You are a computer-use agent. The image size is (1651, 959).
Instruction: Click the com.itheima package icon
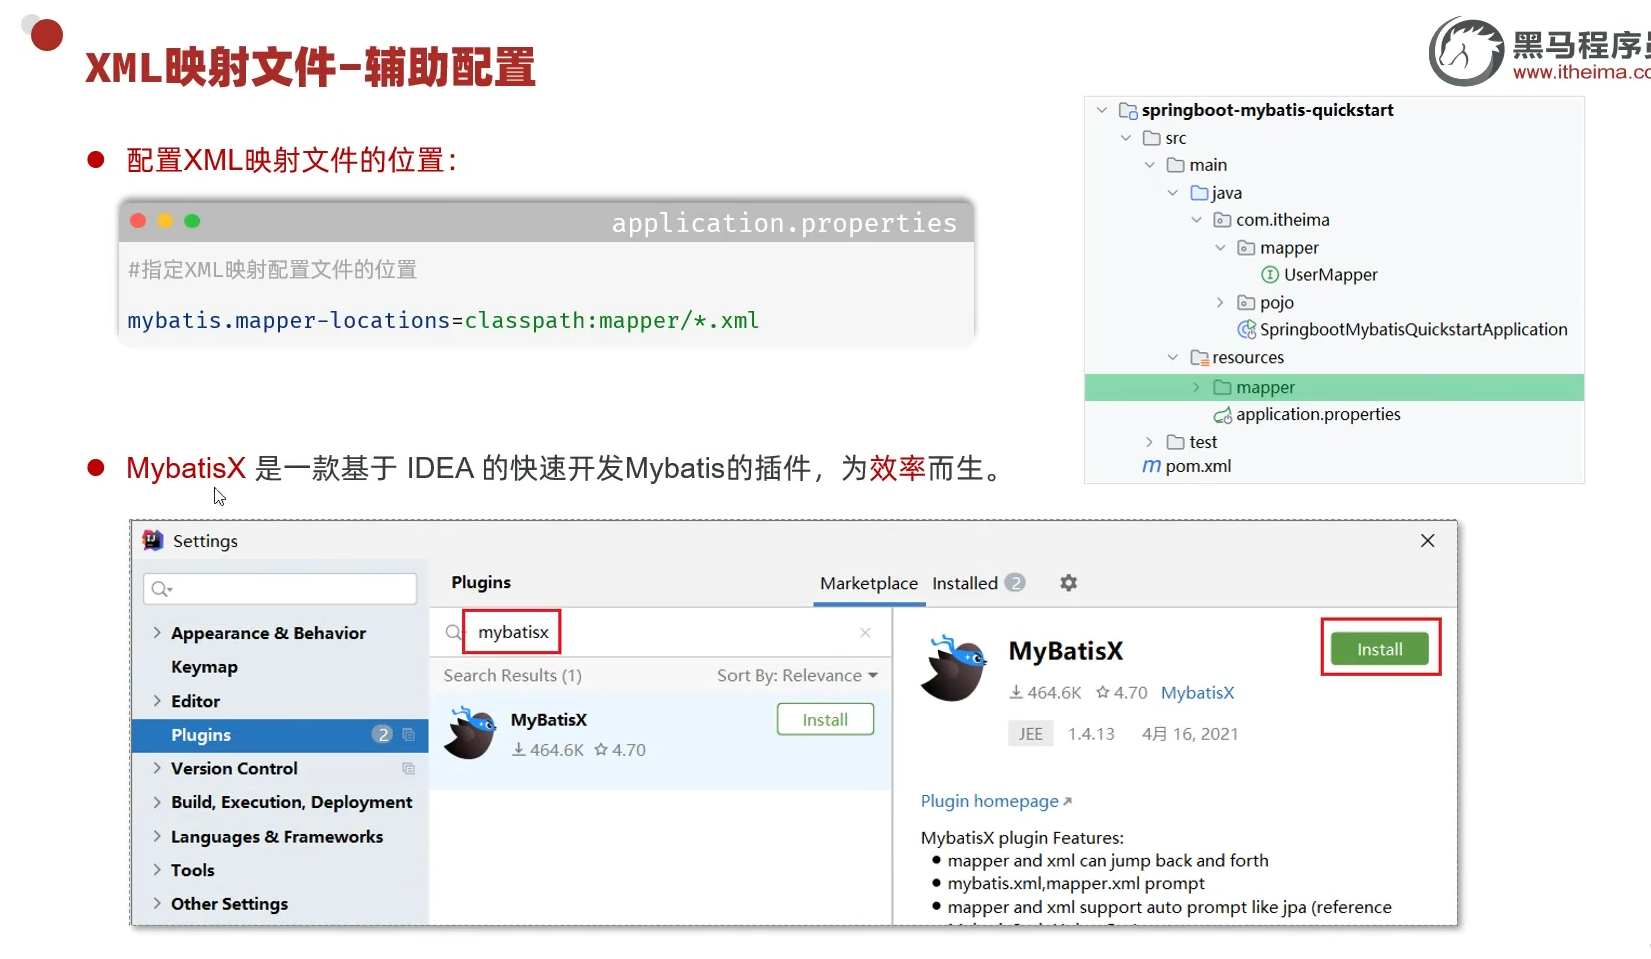click(x=1222, y=220)
